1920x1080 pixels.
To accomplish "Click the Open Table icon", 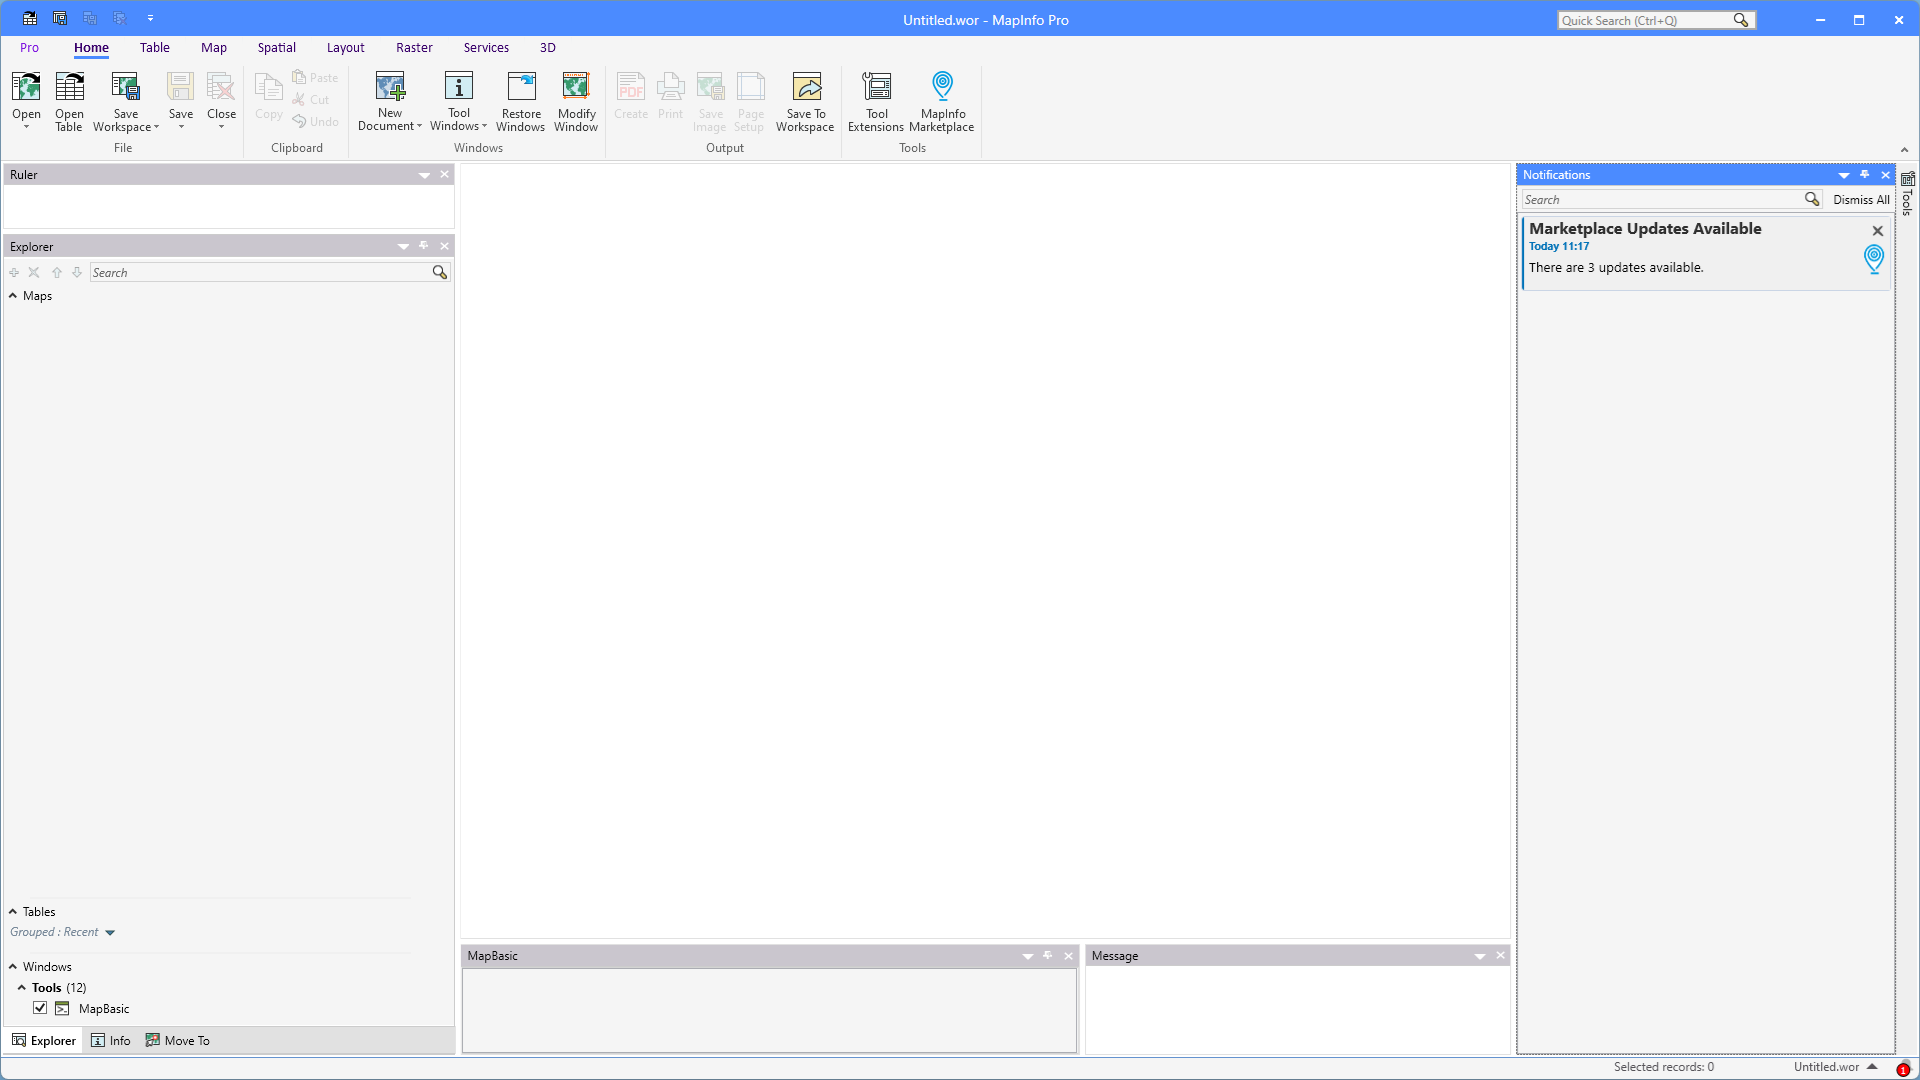I will pyautogui.click(x=69, y=88).
